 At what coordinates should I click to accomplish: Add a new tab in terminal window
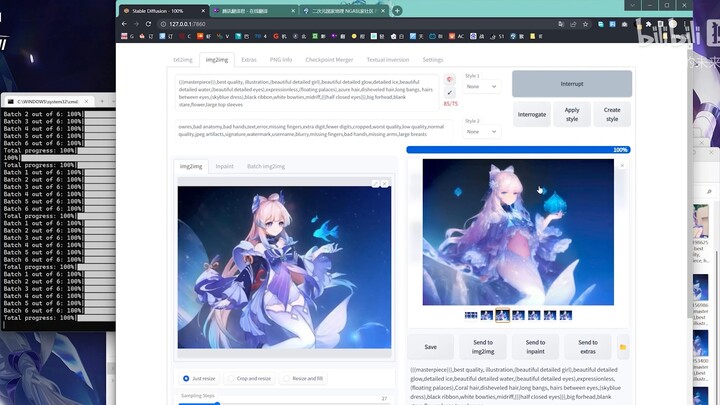click(102, 101)
